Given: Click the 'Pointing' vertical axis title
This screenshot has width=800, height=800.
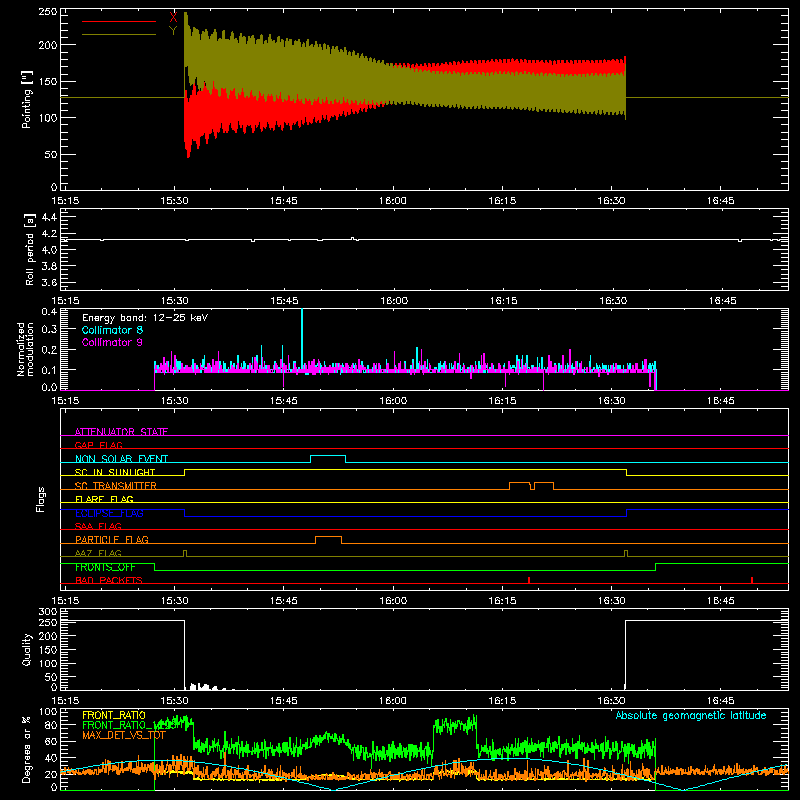Looking at the screenshot, I should click(x=27, y=99).
